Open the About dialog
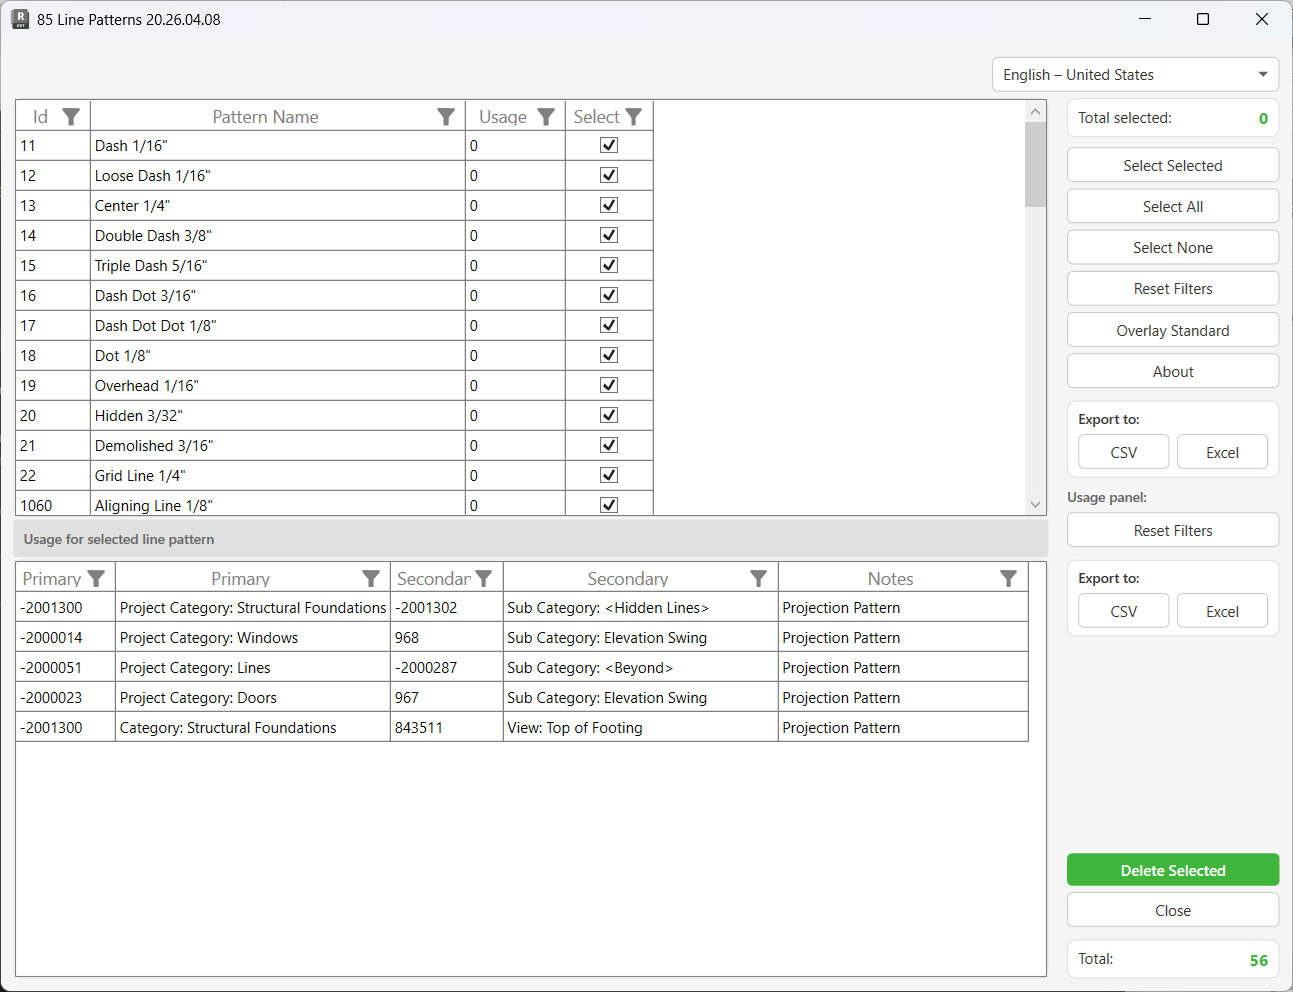The image size is (1293, 992). (1172, 370)
